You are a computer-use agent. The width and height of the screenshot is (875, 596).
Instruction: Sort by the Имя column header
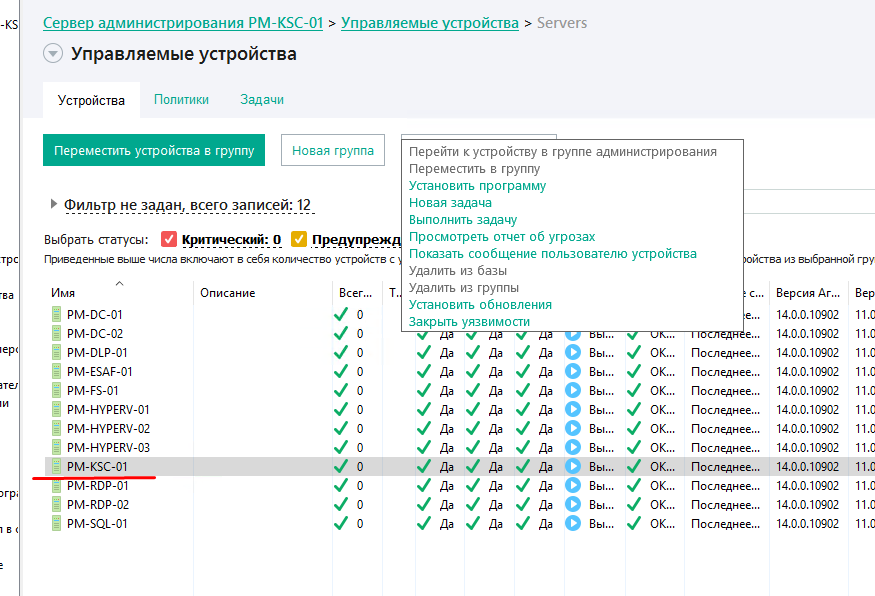(x=63, y=293)
